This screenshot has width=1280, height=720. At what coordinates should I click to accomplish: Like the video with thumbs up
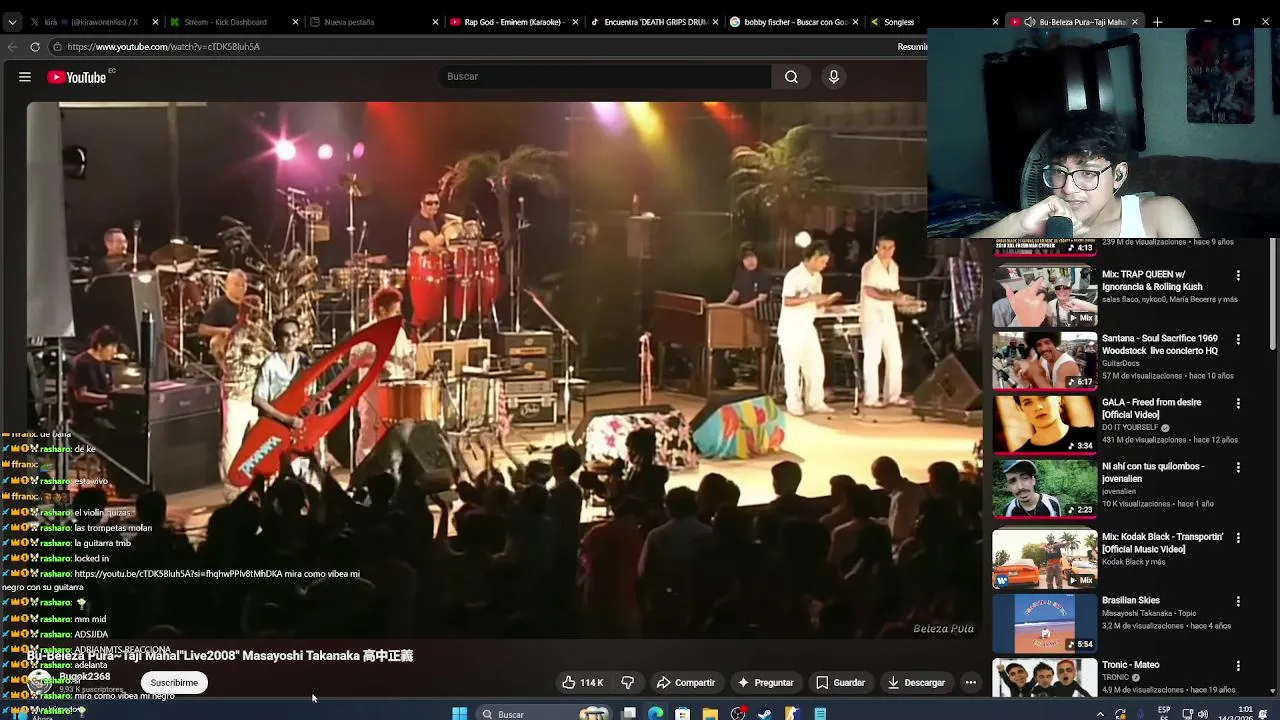click(582, 683)
